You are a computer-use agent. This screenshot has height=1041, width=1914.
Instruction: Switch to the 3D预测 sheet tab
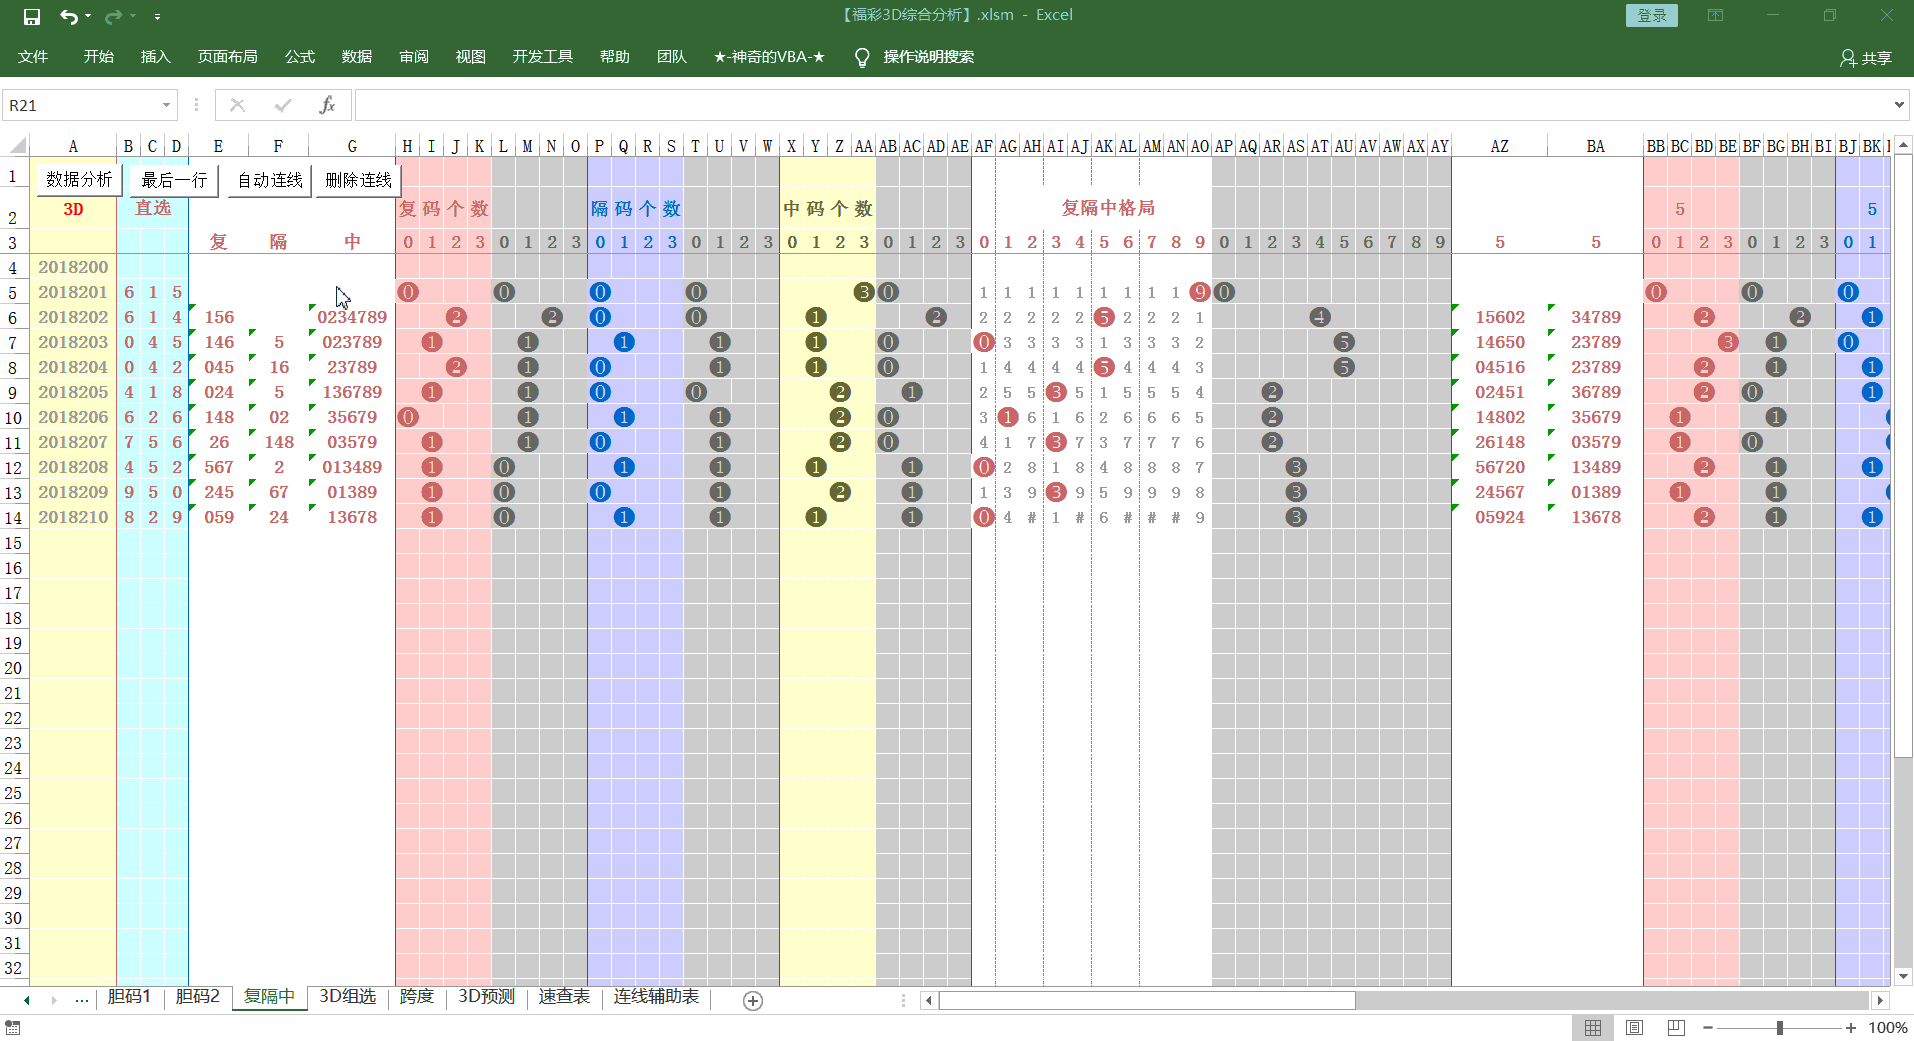[x=486, y=997]
